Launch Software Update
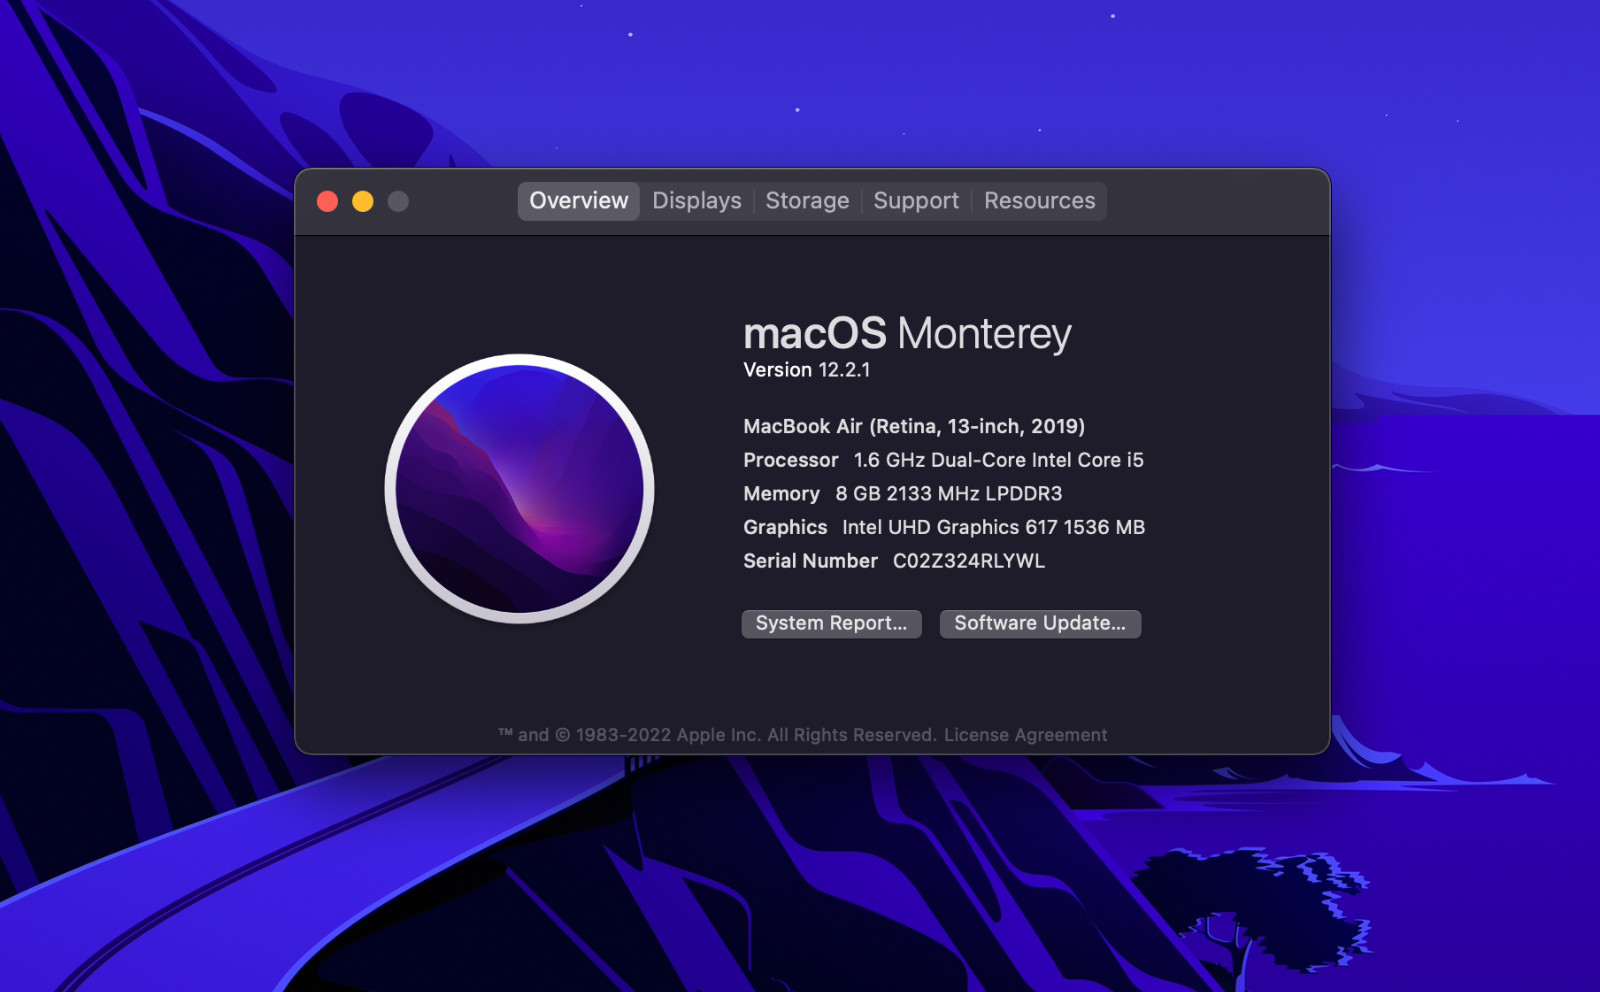The image size is (1600, 992). (1040, 623)
